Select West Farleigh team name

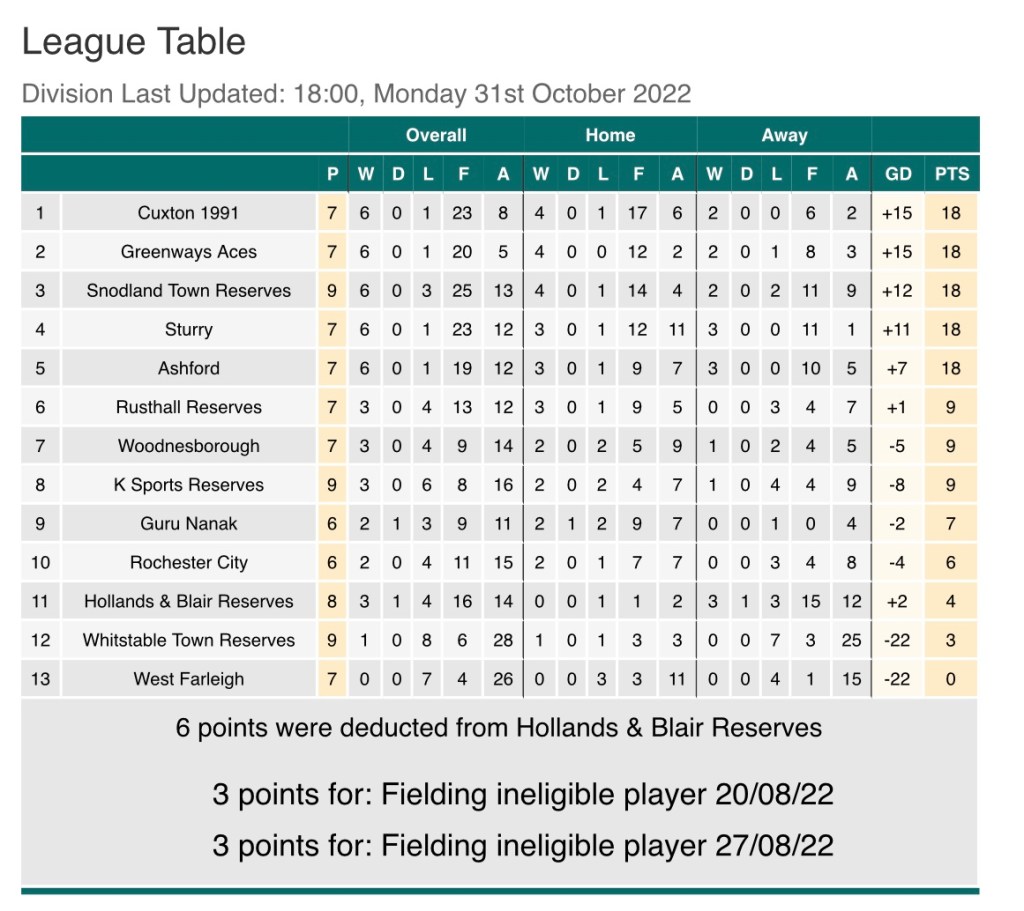click(x=188, y=679)
